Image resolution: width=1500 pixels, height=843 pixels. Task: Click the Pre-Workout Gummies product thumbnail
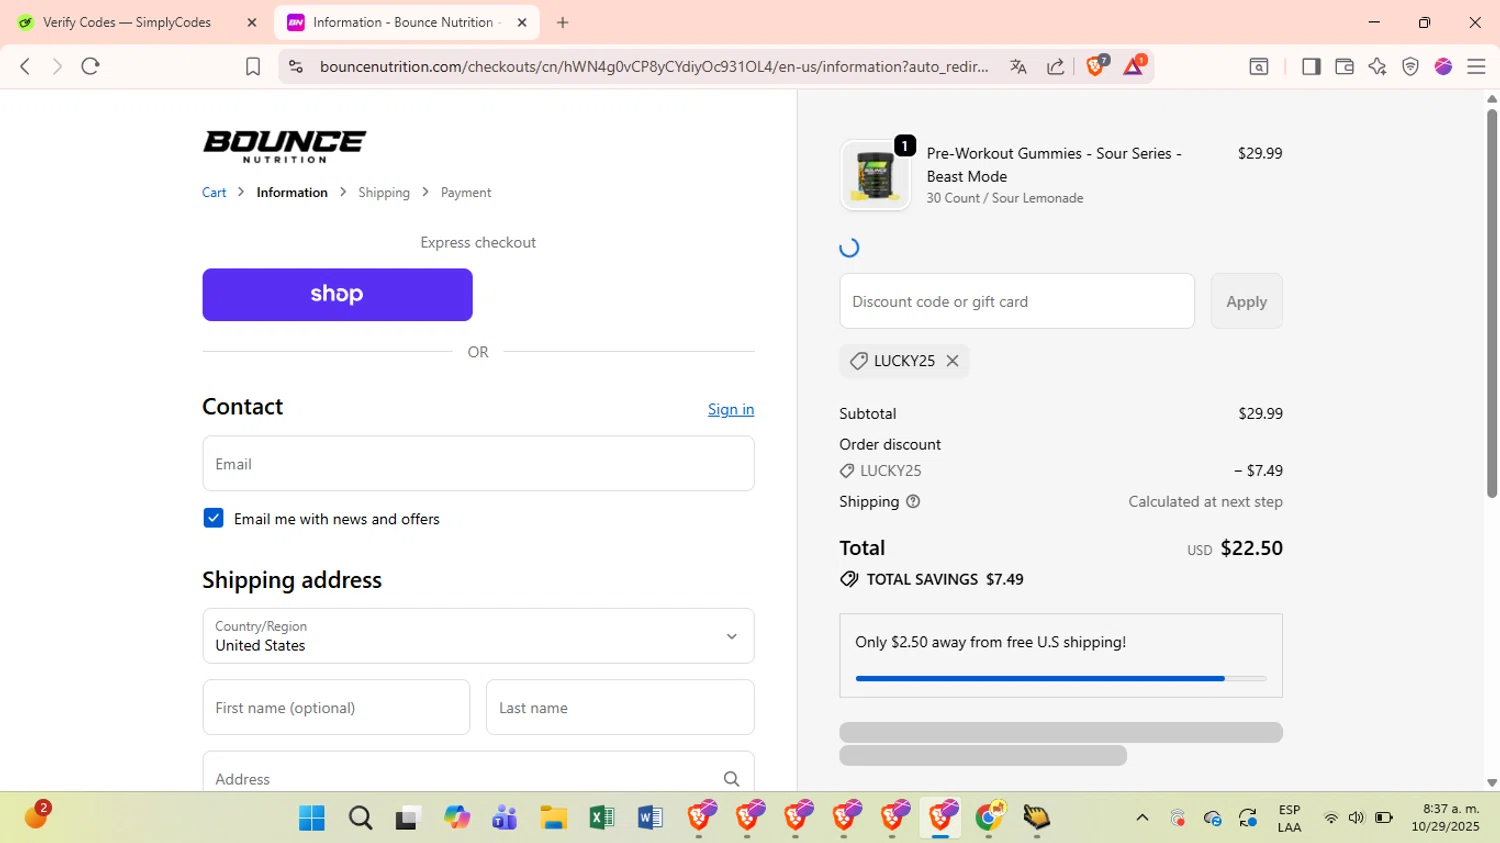point(875,175)
